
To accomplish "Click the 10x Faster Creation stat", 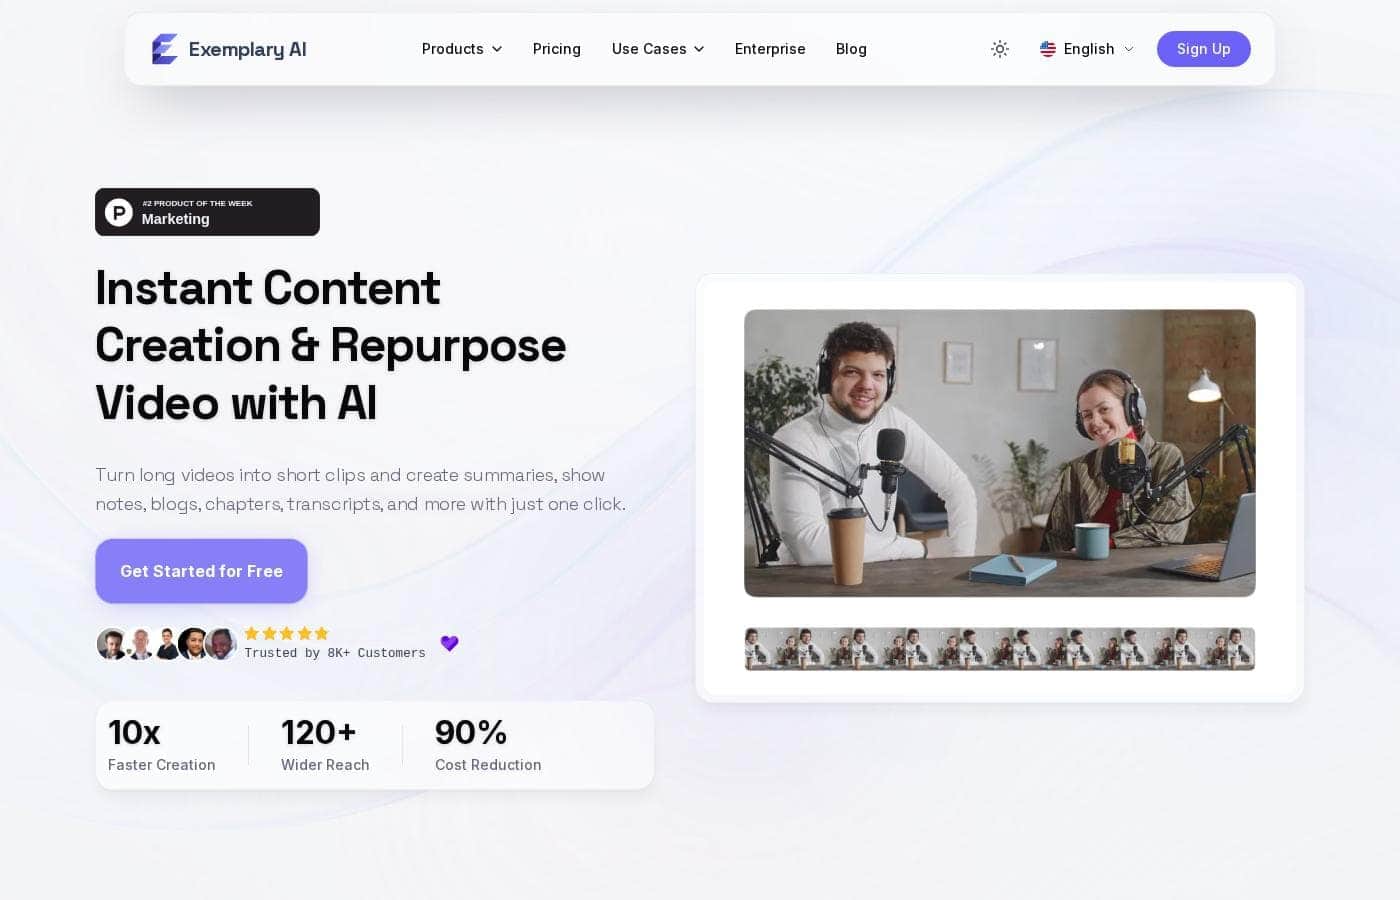I will (x=162, y=745).
